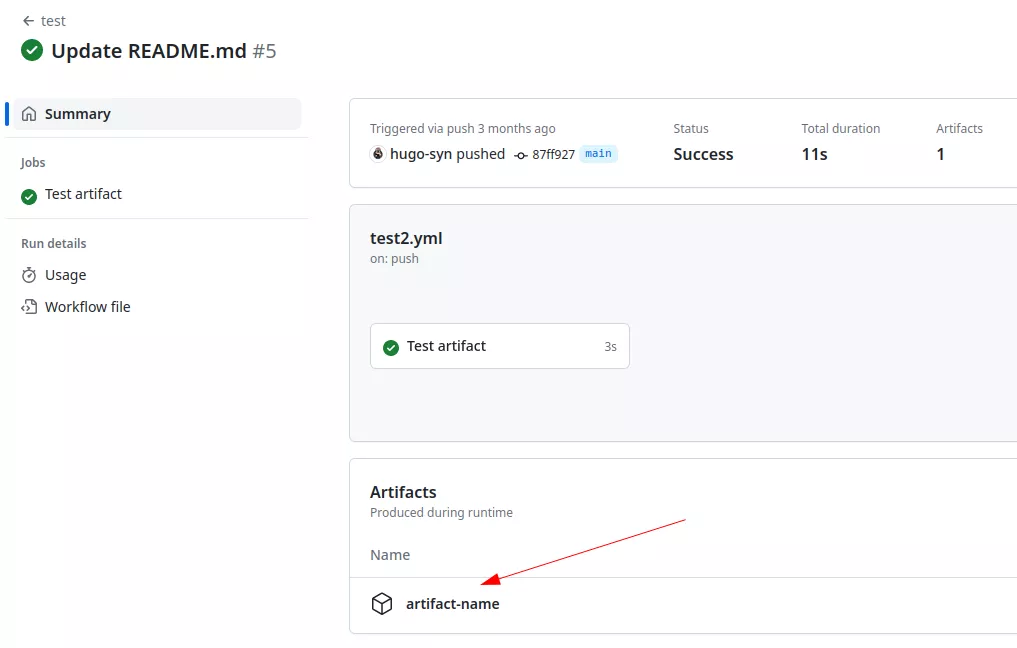Select Test artifact job in sidebar

pyautogui.click(x=83, y=194)
